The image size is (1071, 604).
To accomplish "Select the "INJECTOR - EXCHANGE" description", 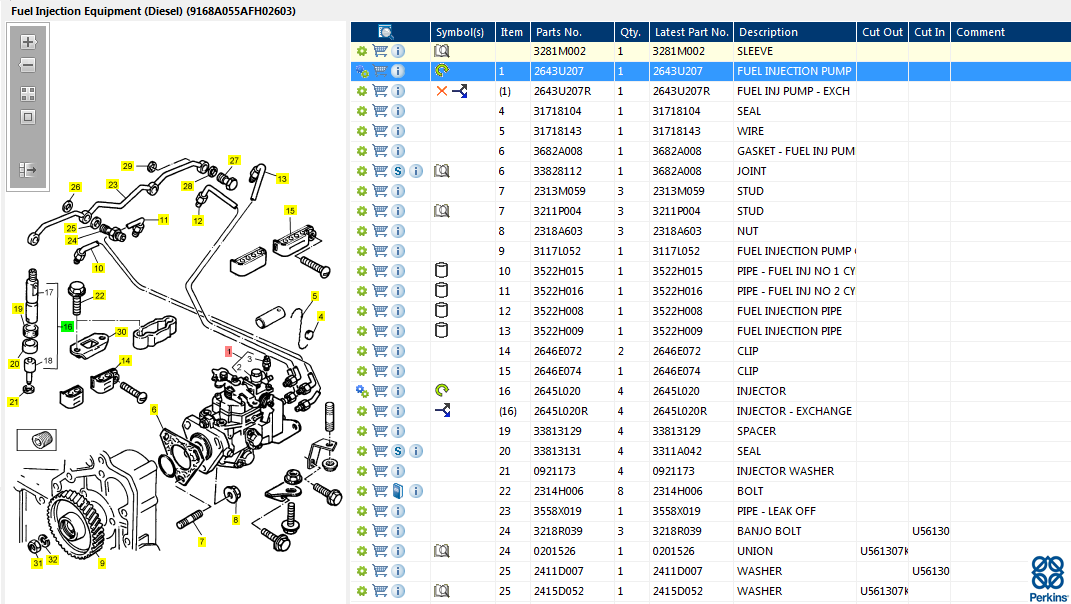I will (x=794, y=411).
